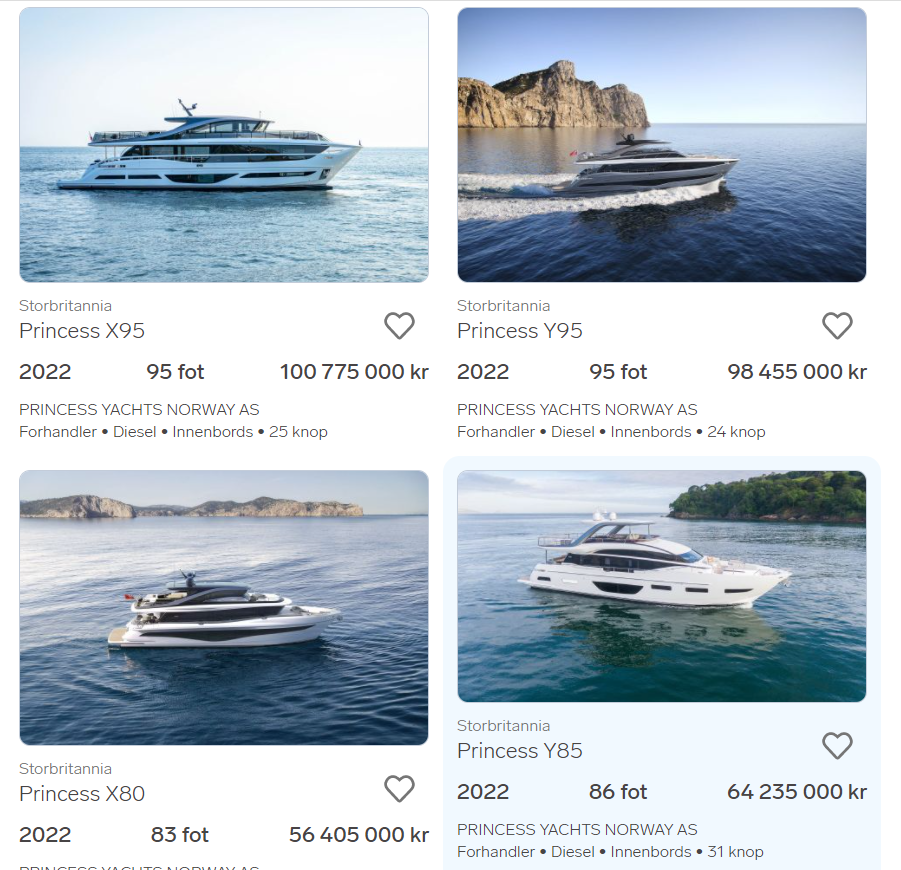Click the Princess Y85 listing title
This screenshot has width=901, height=870.
(x=519, y=751)
